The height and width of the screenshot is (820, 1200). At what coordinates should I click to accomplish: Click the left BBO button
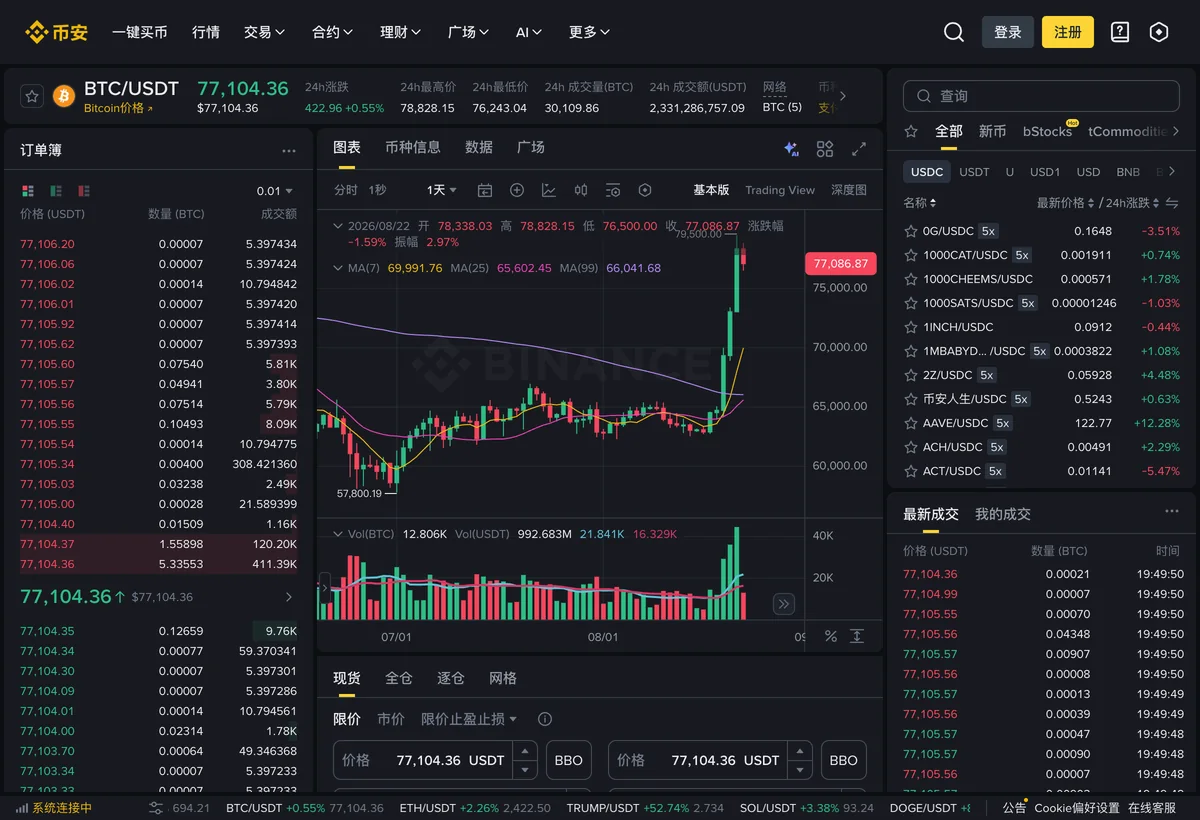click(569, 760)
